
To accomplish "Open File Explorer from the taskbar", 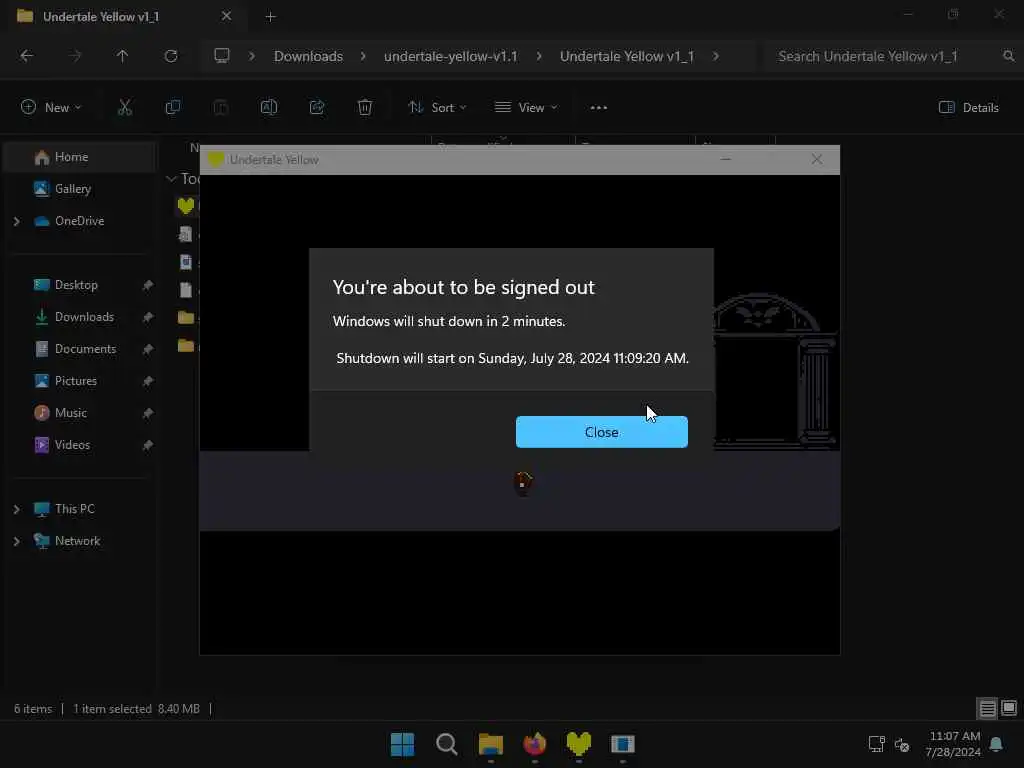I will point(490,744).
